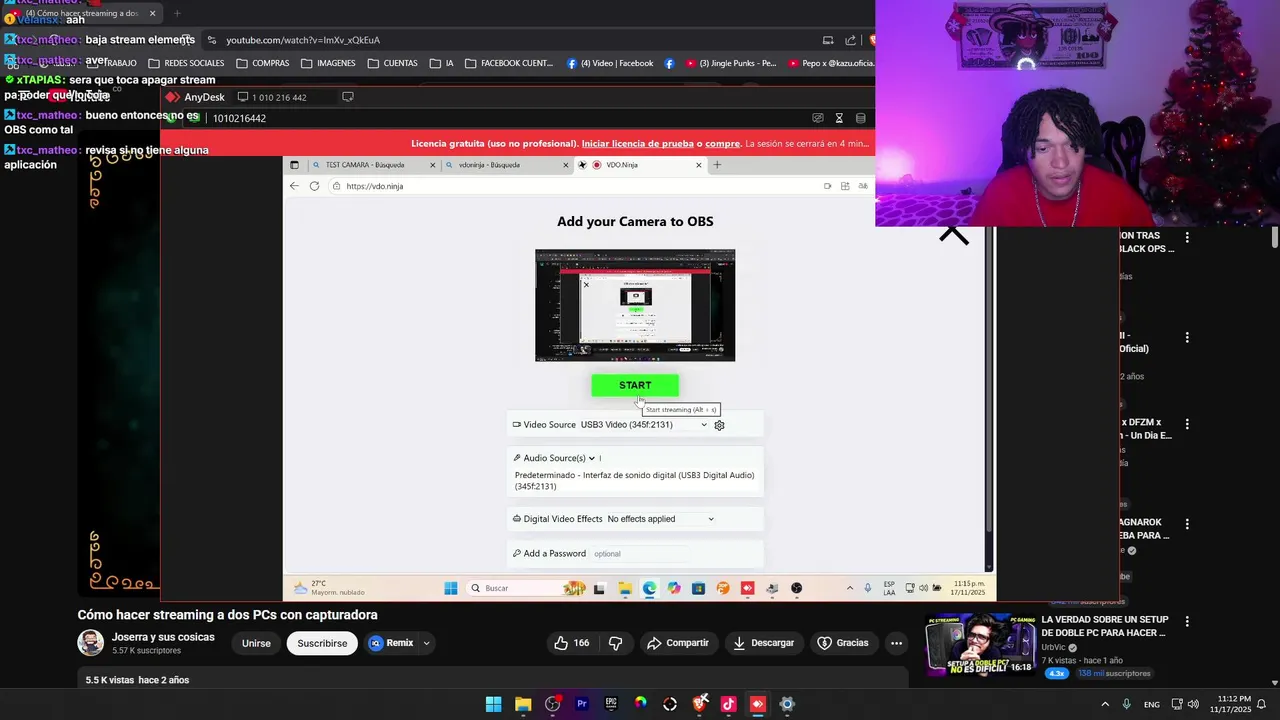Dislike the YouTube video
1280x720 pixels.
616,643
